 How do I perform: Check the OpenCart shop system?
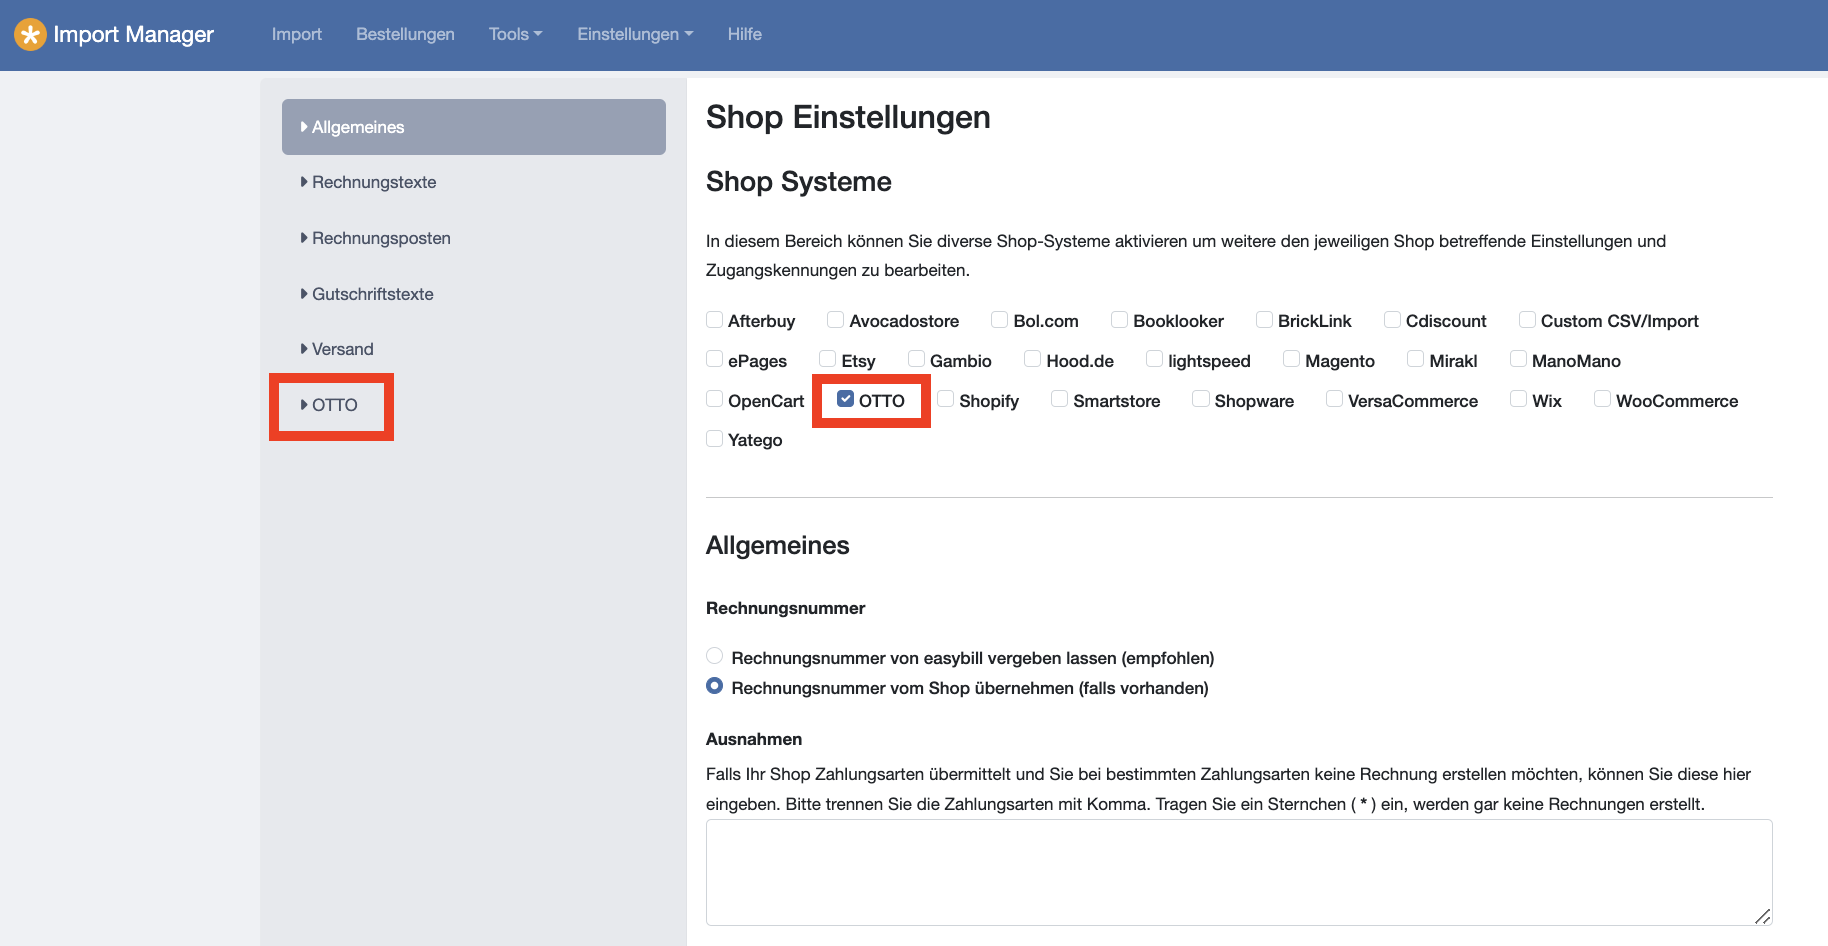pyautogui.click(x=715, y=399)
